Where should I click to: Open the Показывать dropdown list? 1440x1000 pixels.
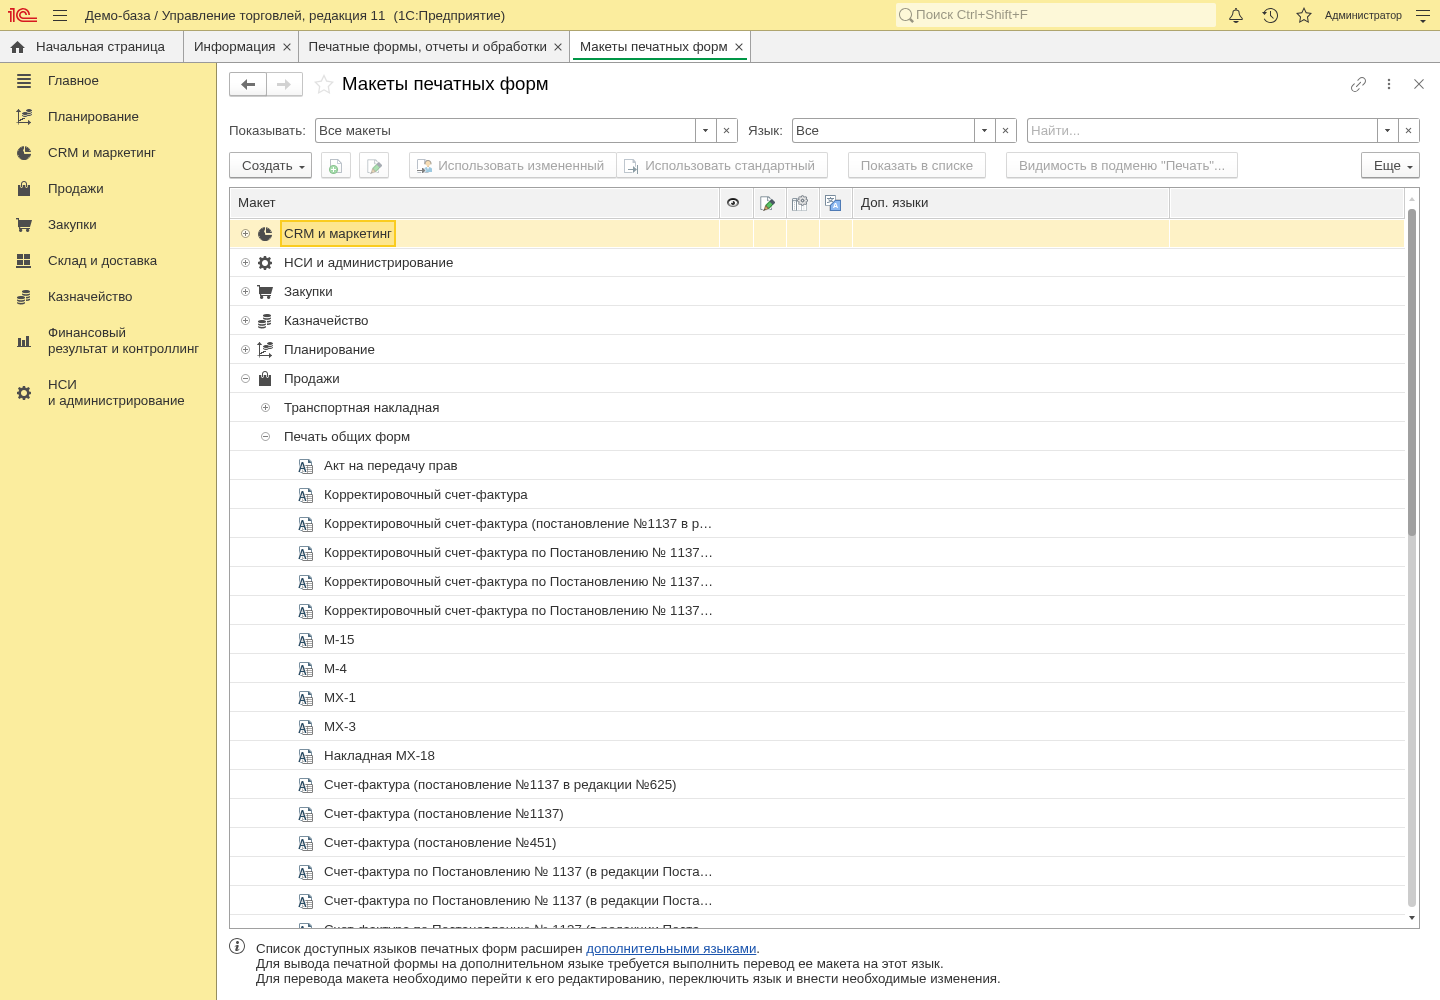pyautogui.click(x=705, y=131)
